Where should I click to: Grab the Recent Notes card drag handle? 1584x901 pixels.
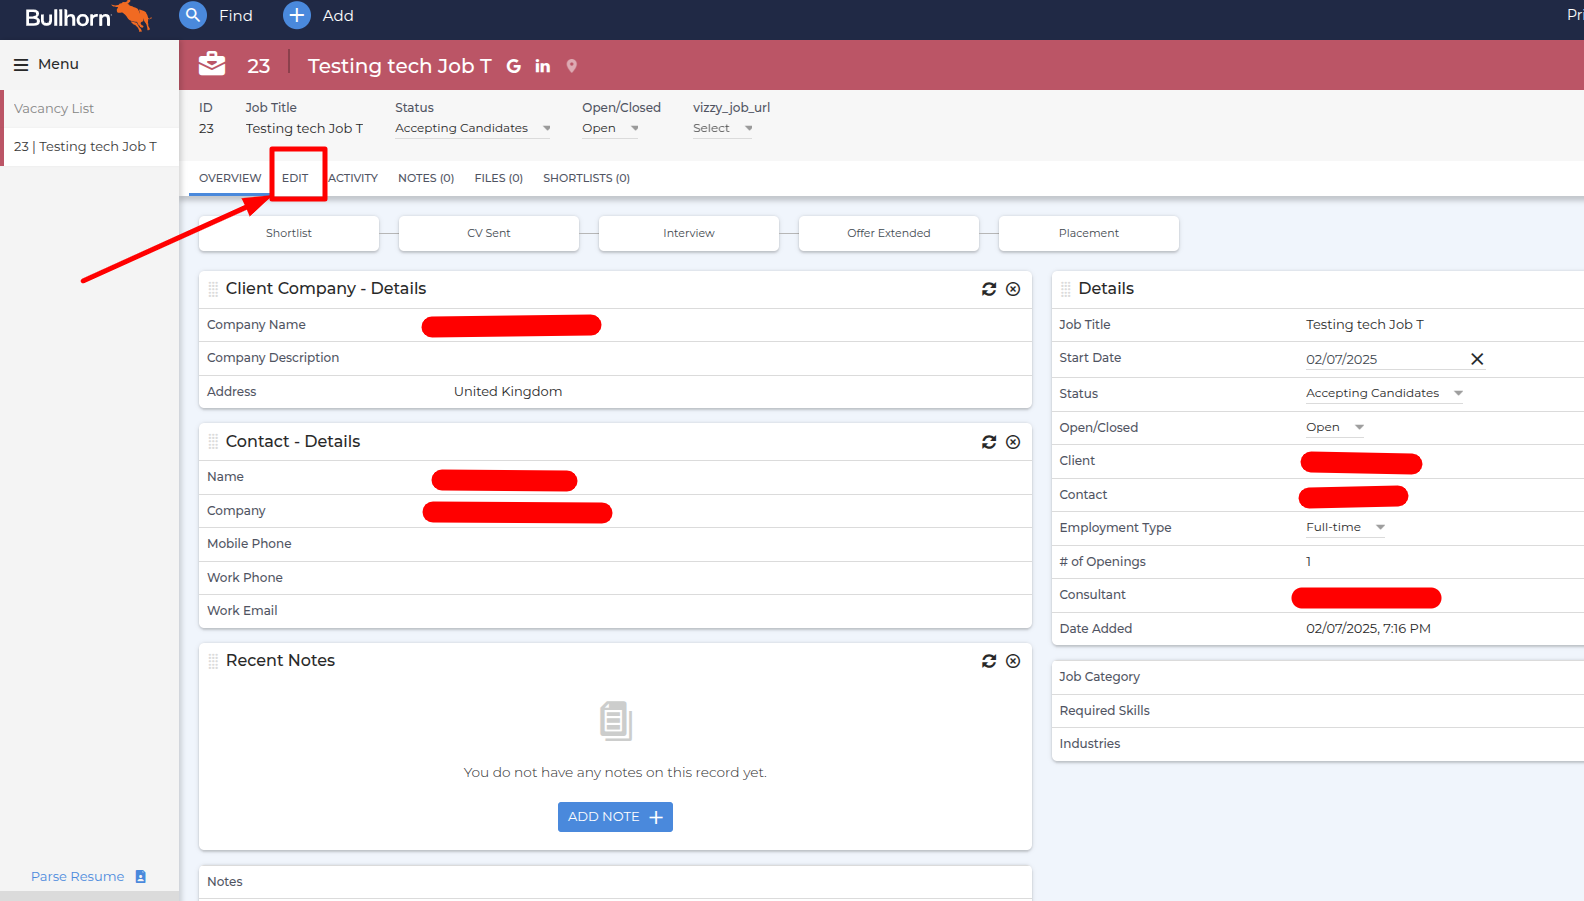(x=213, y=661)
